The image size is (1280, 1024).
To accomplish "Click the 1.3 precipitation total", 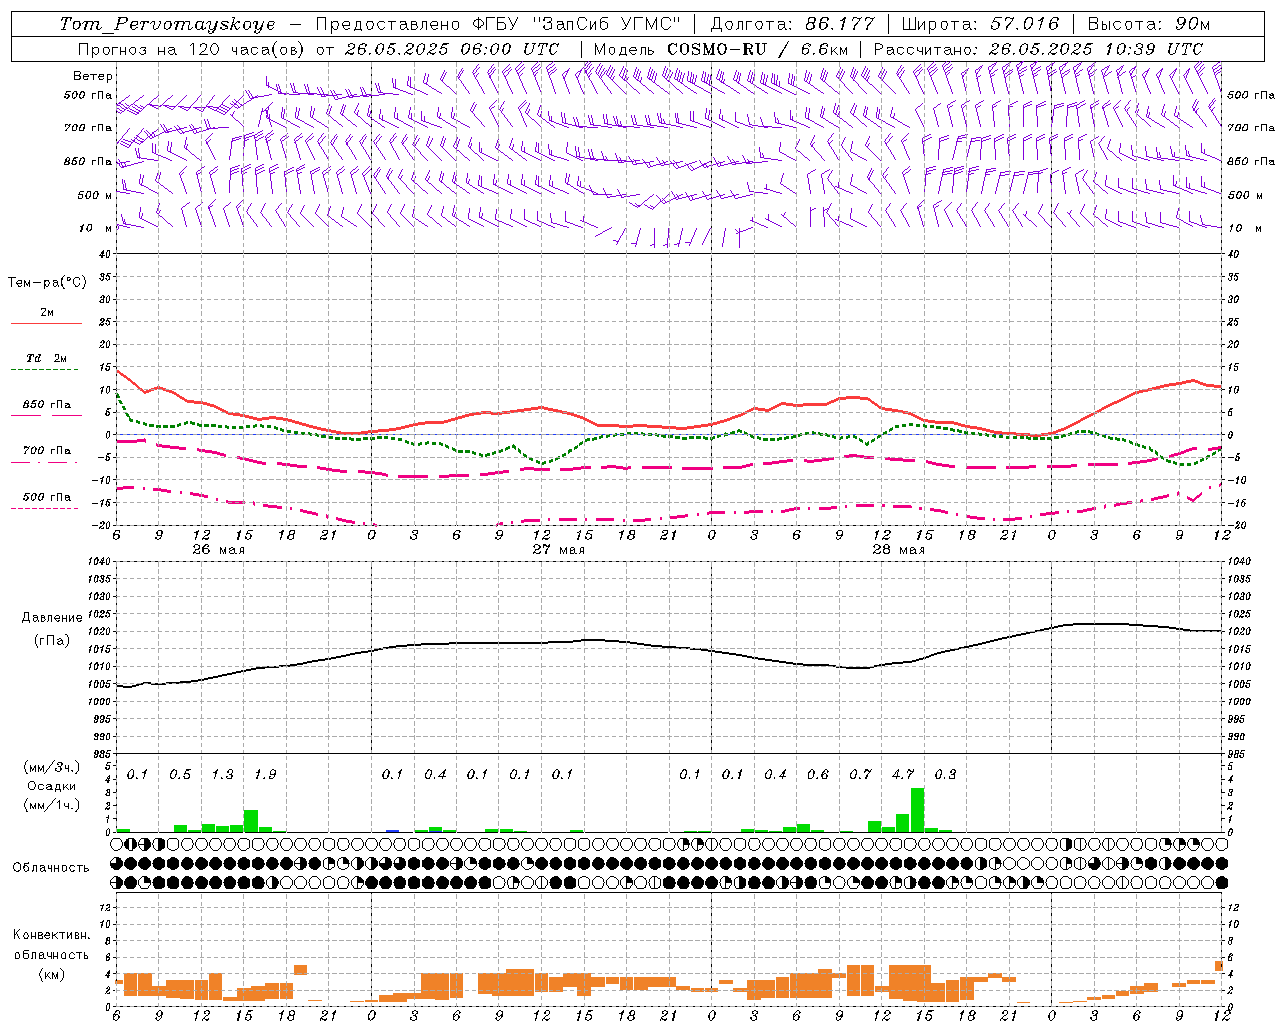I will [x=222, y=774].
